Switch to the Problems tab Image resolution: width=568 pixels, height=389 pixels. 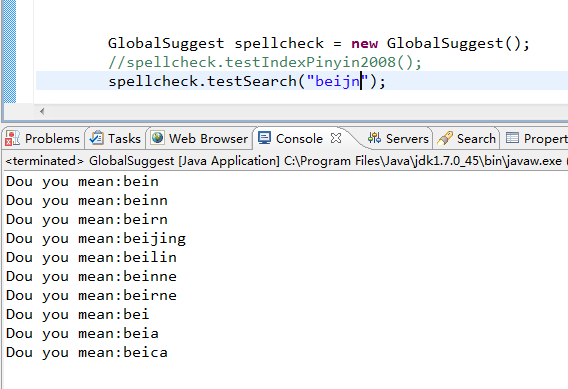tap(43, 139)
